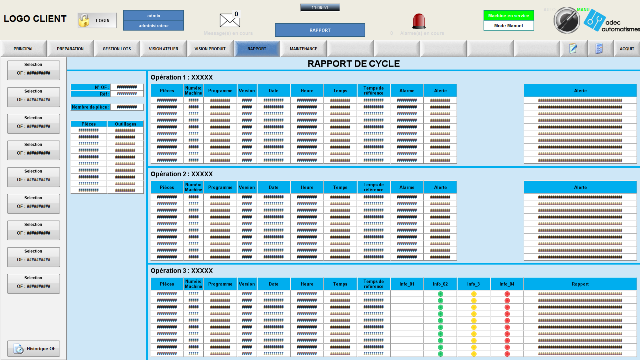Click first-row yellow dot in Info_3 column
Viewport: 640px width, 360px height.
coord(474,294)
